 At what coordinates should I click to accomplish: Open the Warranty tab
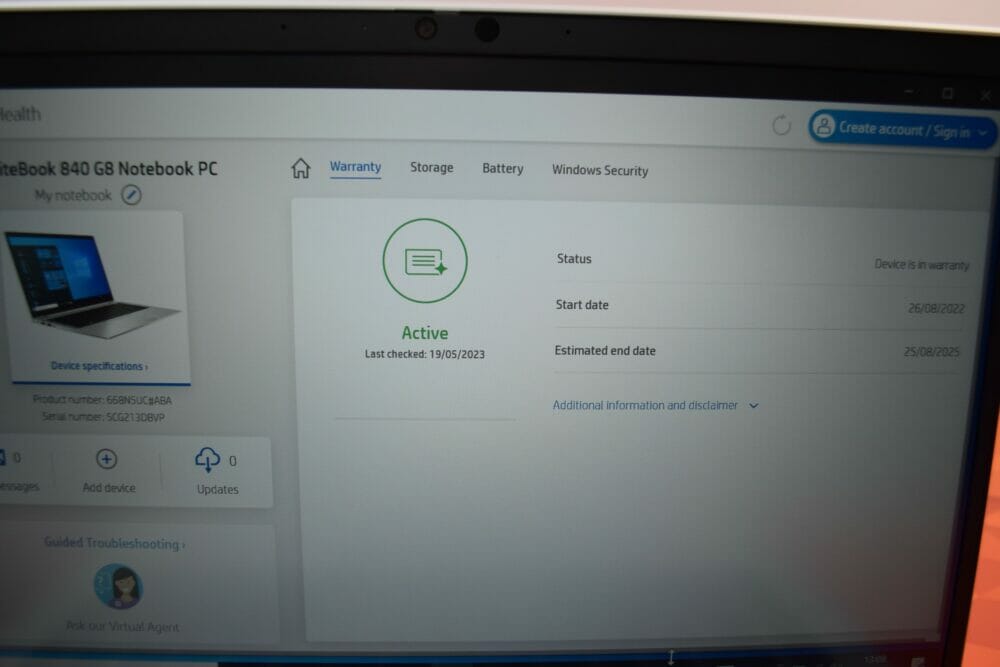355,167
